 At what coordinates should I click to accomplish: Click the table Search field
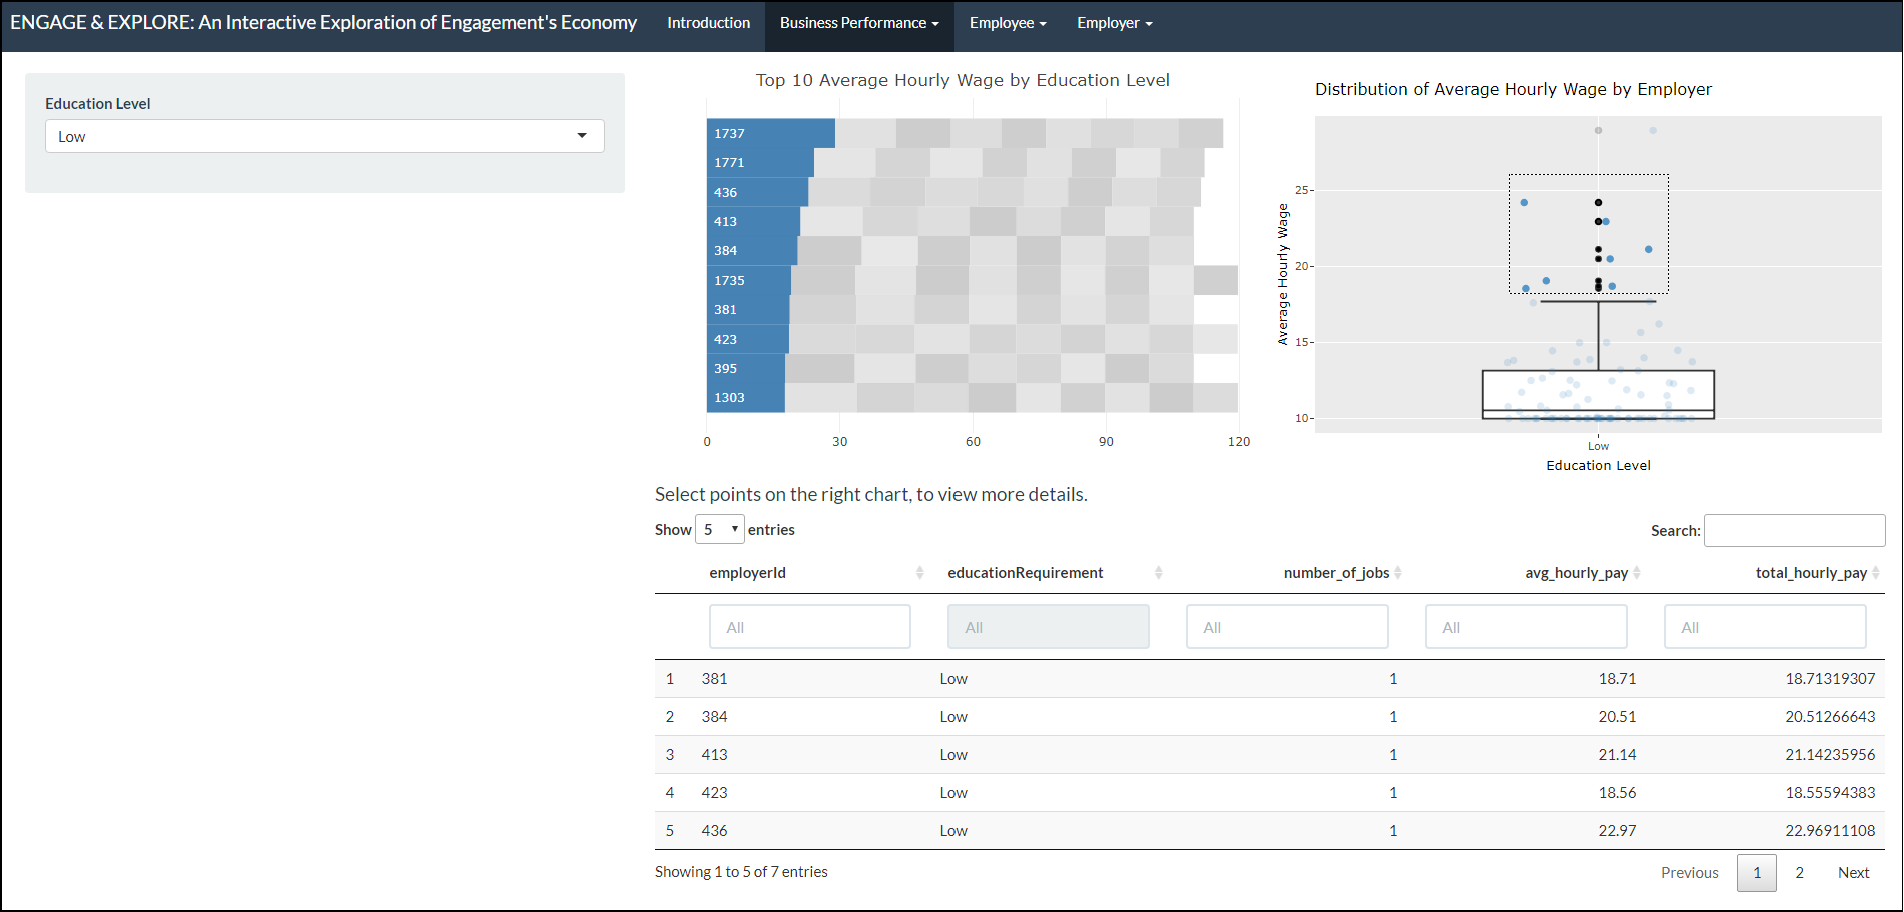point(1794,531)
